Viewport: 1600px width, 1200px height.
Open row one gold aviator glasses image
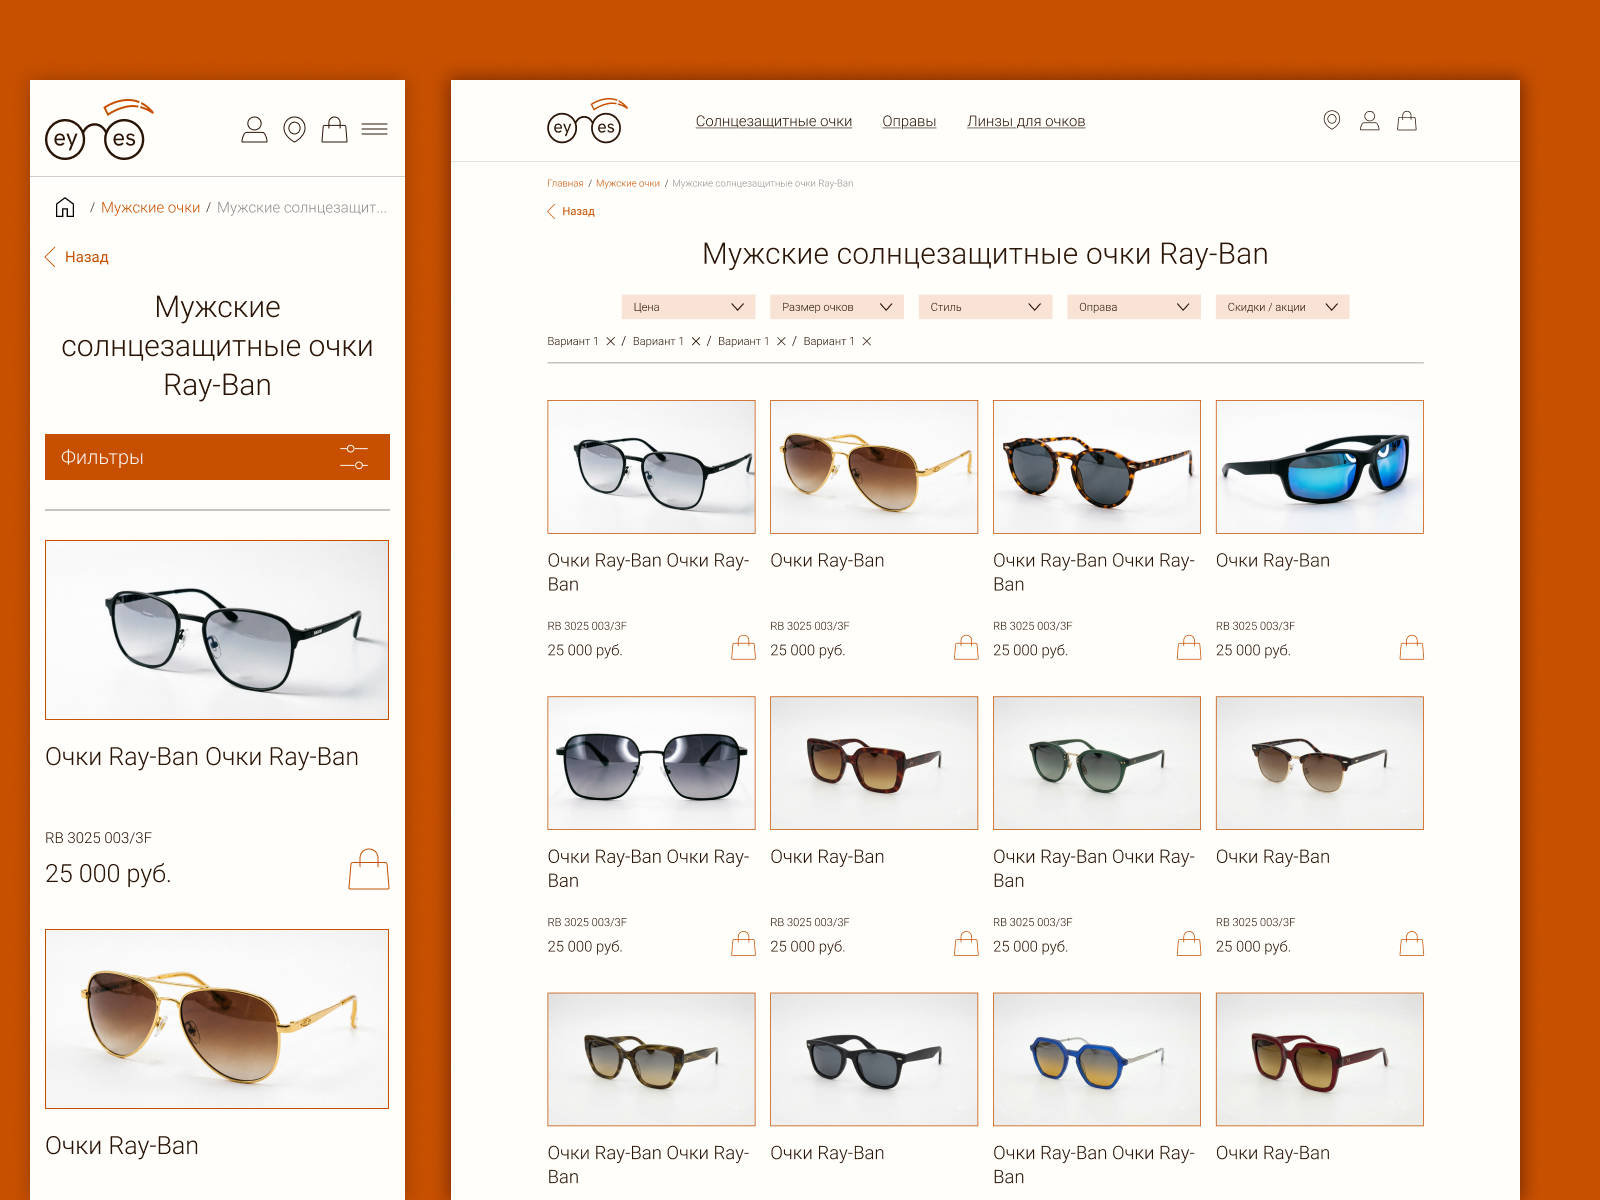874,467
